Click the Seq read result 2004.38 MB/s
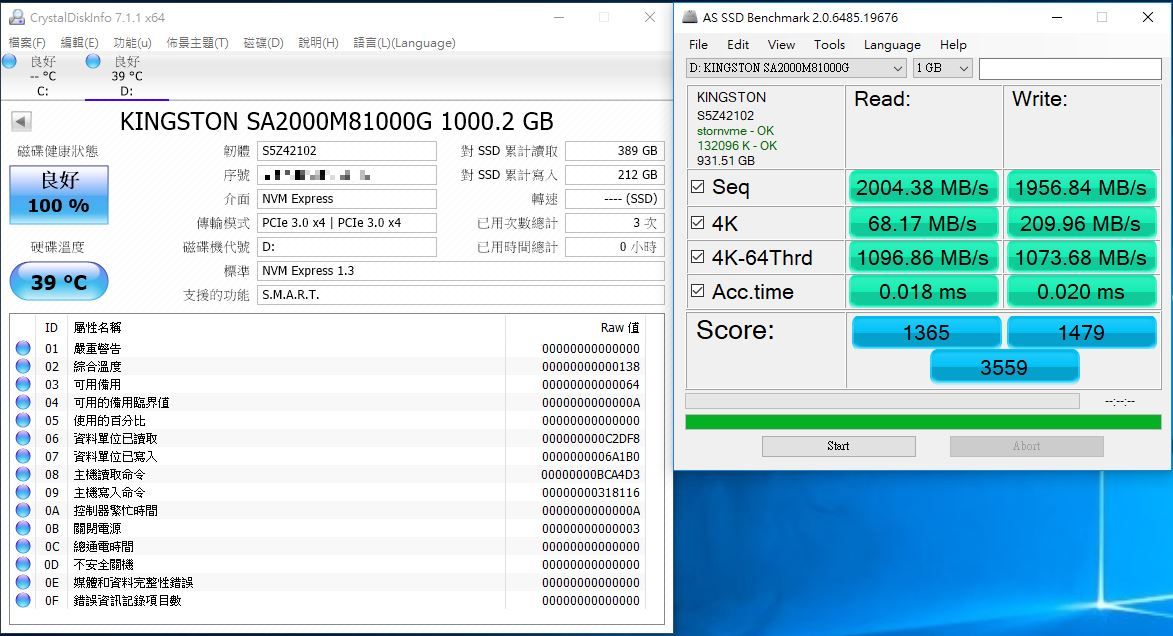Screen dimensions: 1173x636 tap(923, 187)
